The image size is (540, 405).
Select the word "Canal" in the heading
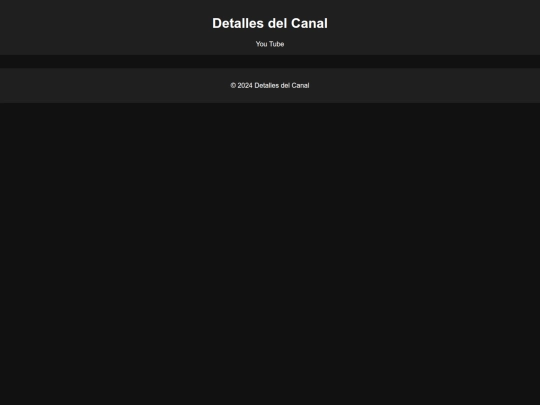coord(310,23)
